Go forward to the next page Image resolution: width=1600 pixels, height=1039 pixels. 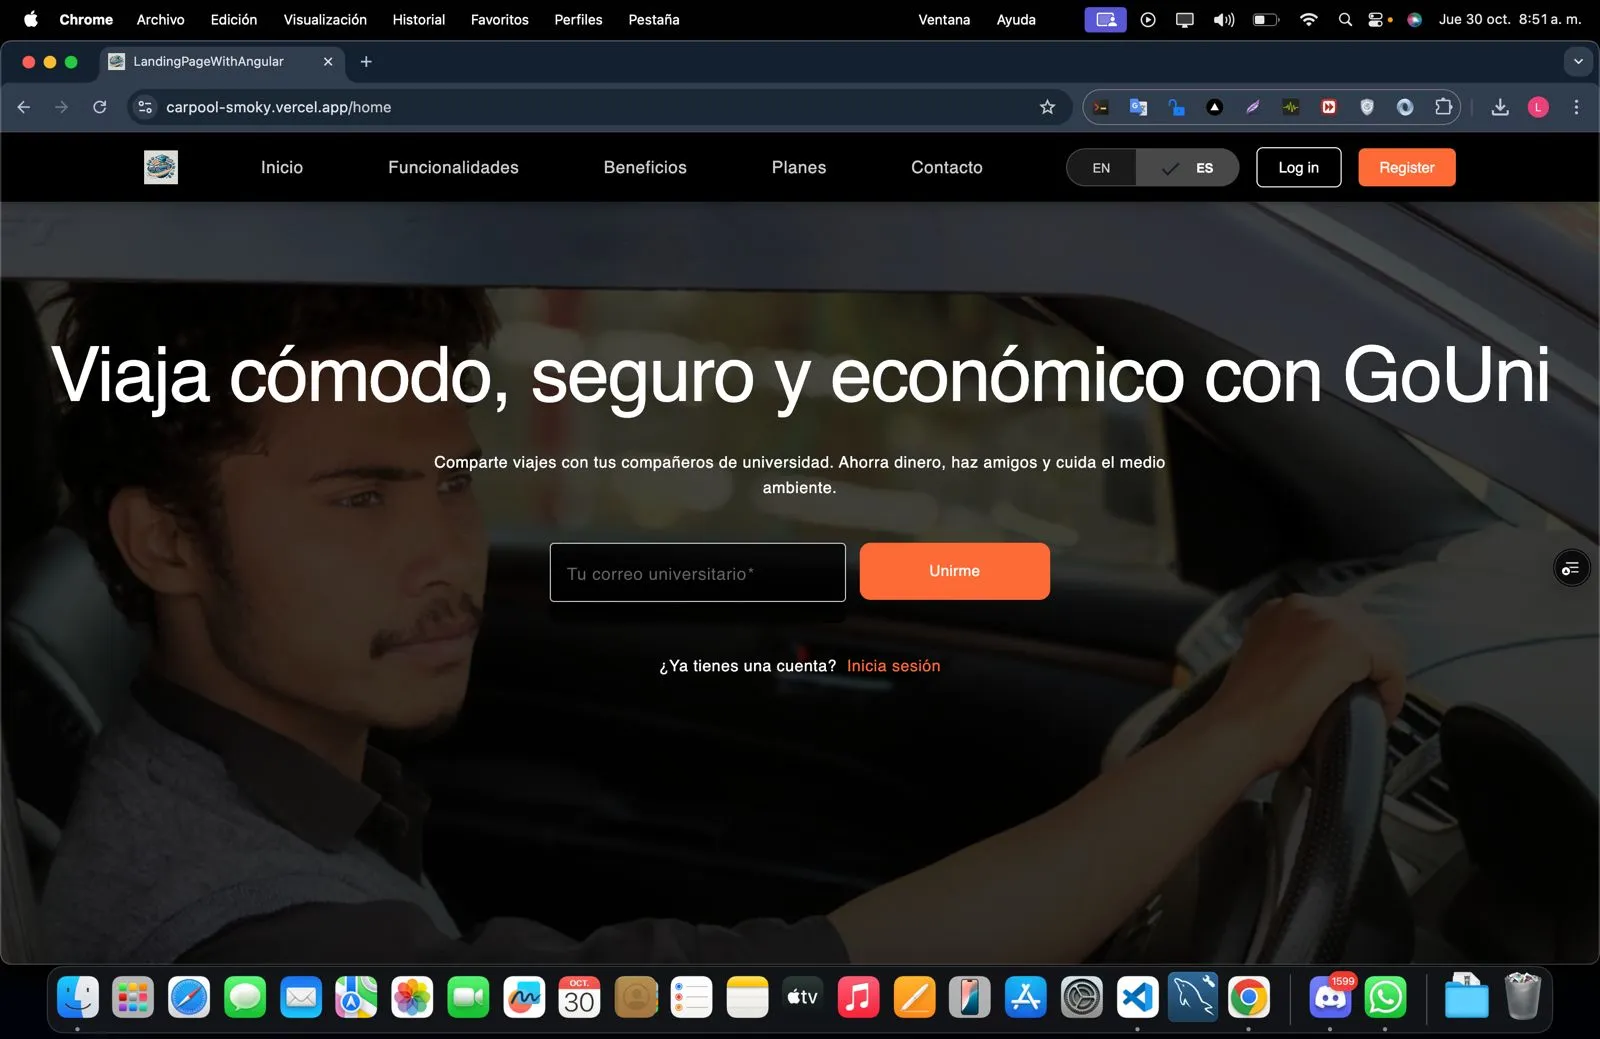[x=62, y=107]
